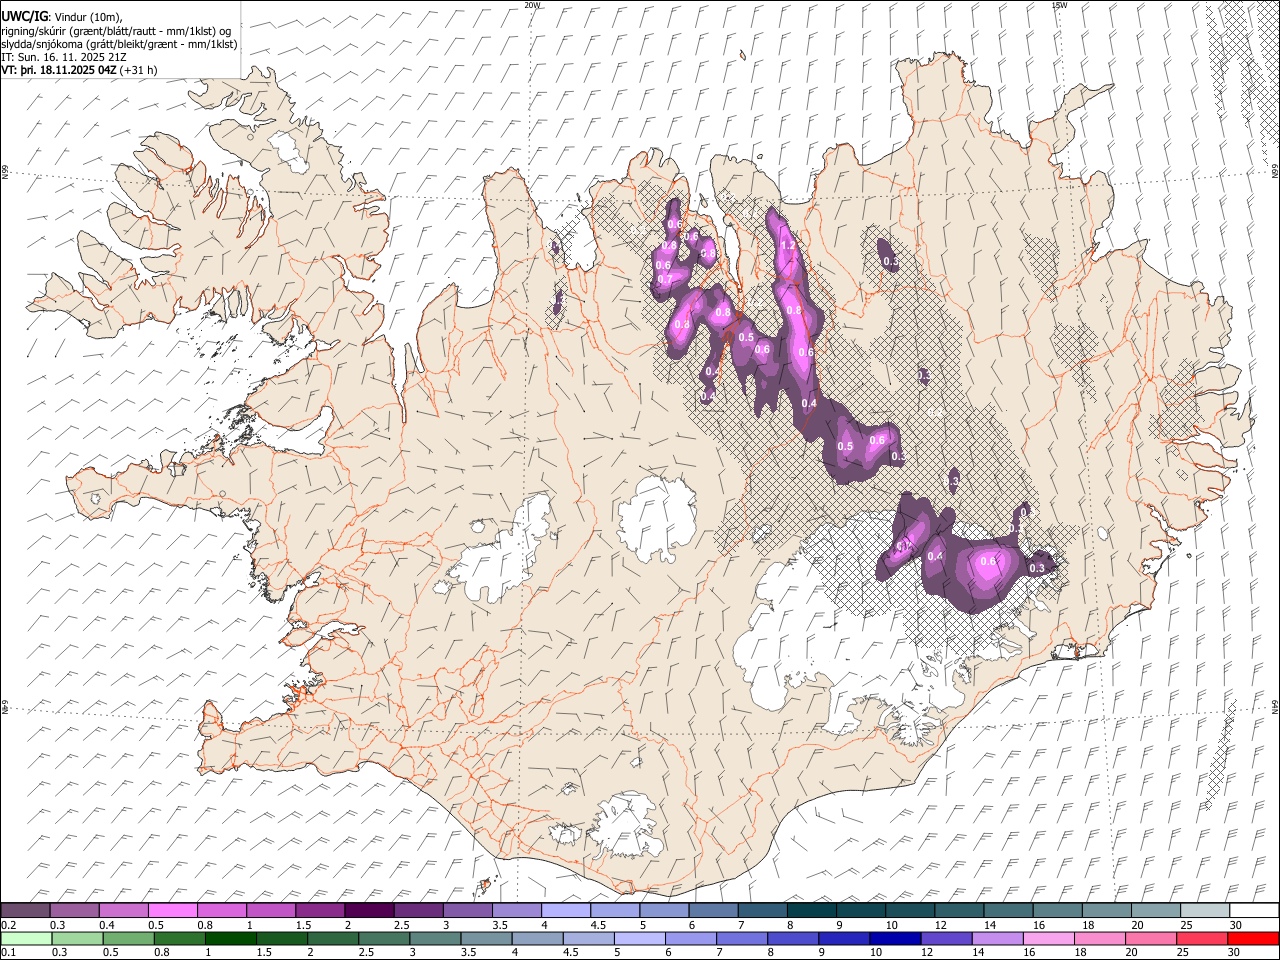The width and height of the screenshot is (1280, 960).
Task: Pick upper scale lavender swatch 4–4.5
Action: tap(566, 910)
